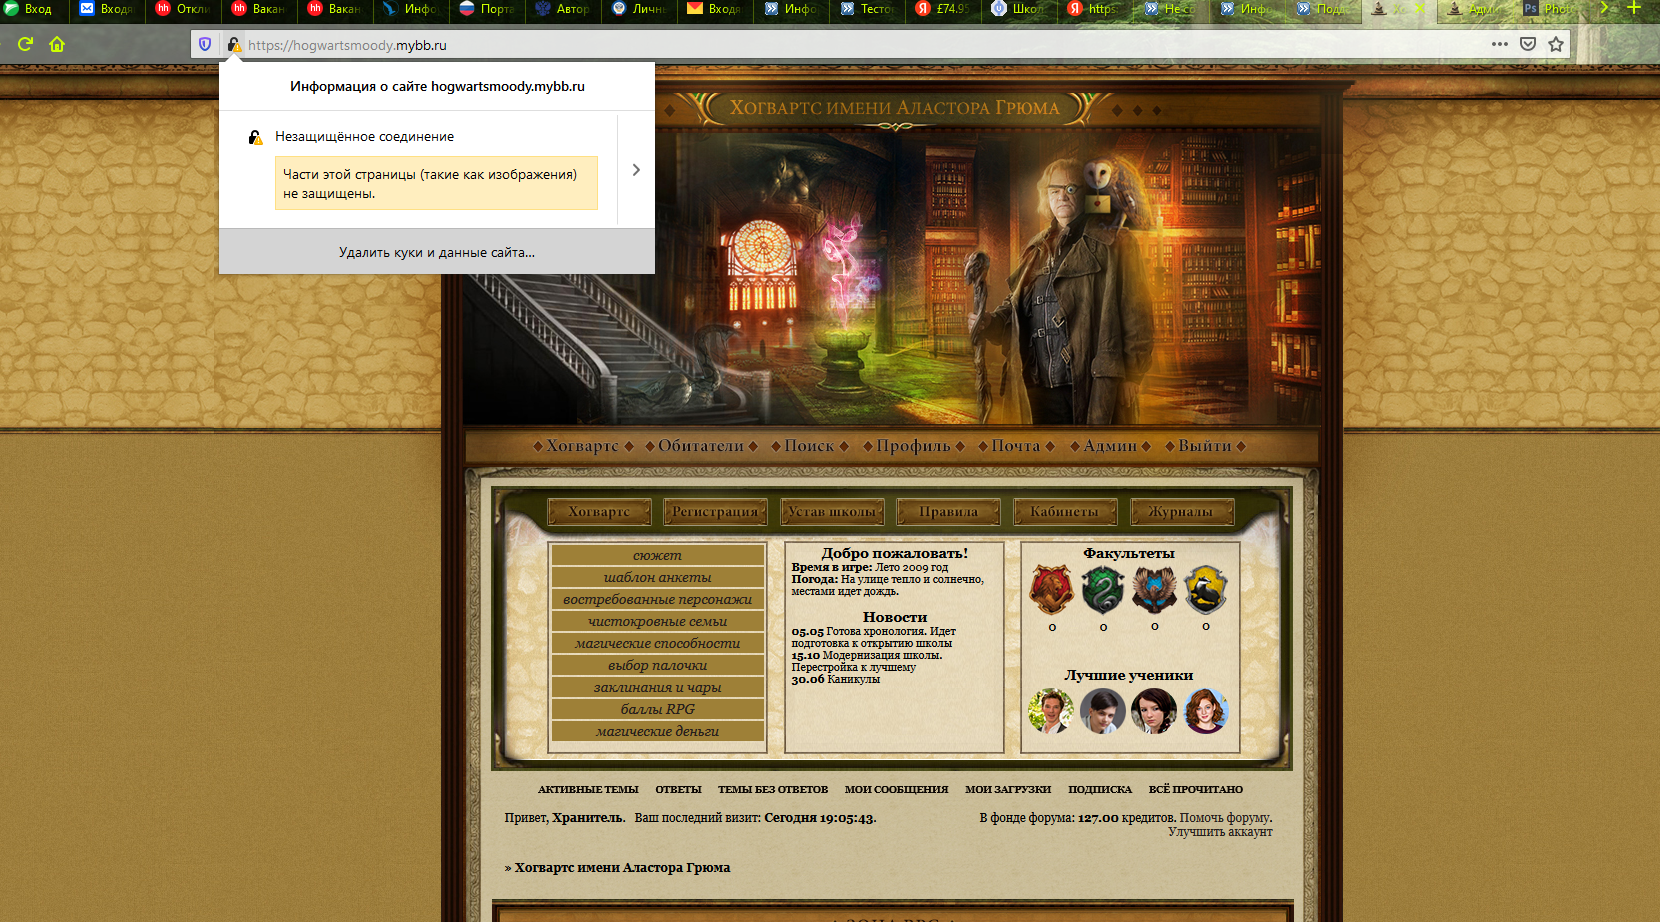Switch to the Photoshop 'Phot' tab
This screenshot has width=1660, height=922.
coord(1551,9)
